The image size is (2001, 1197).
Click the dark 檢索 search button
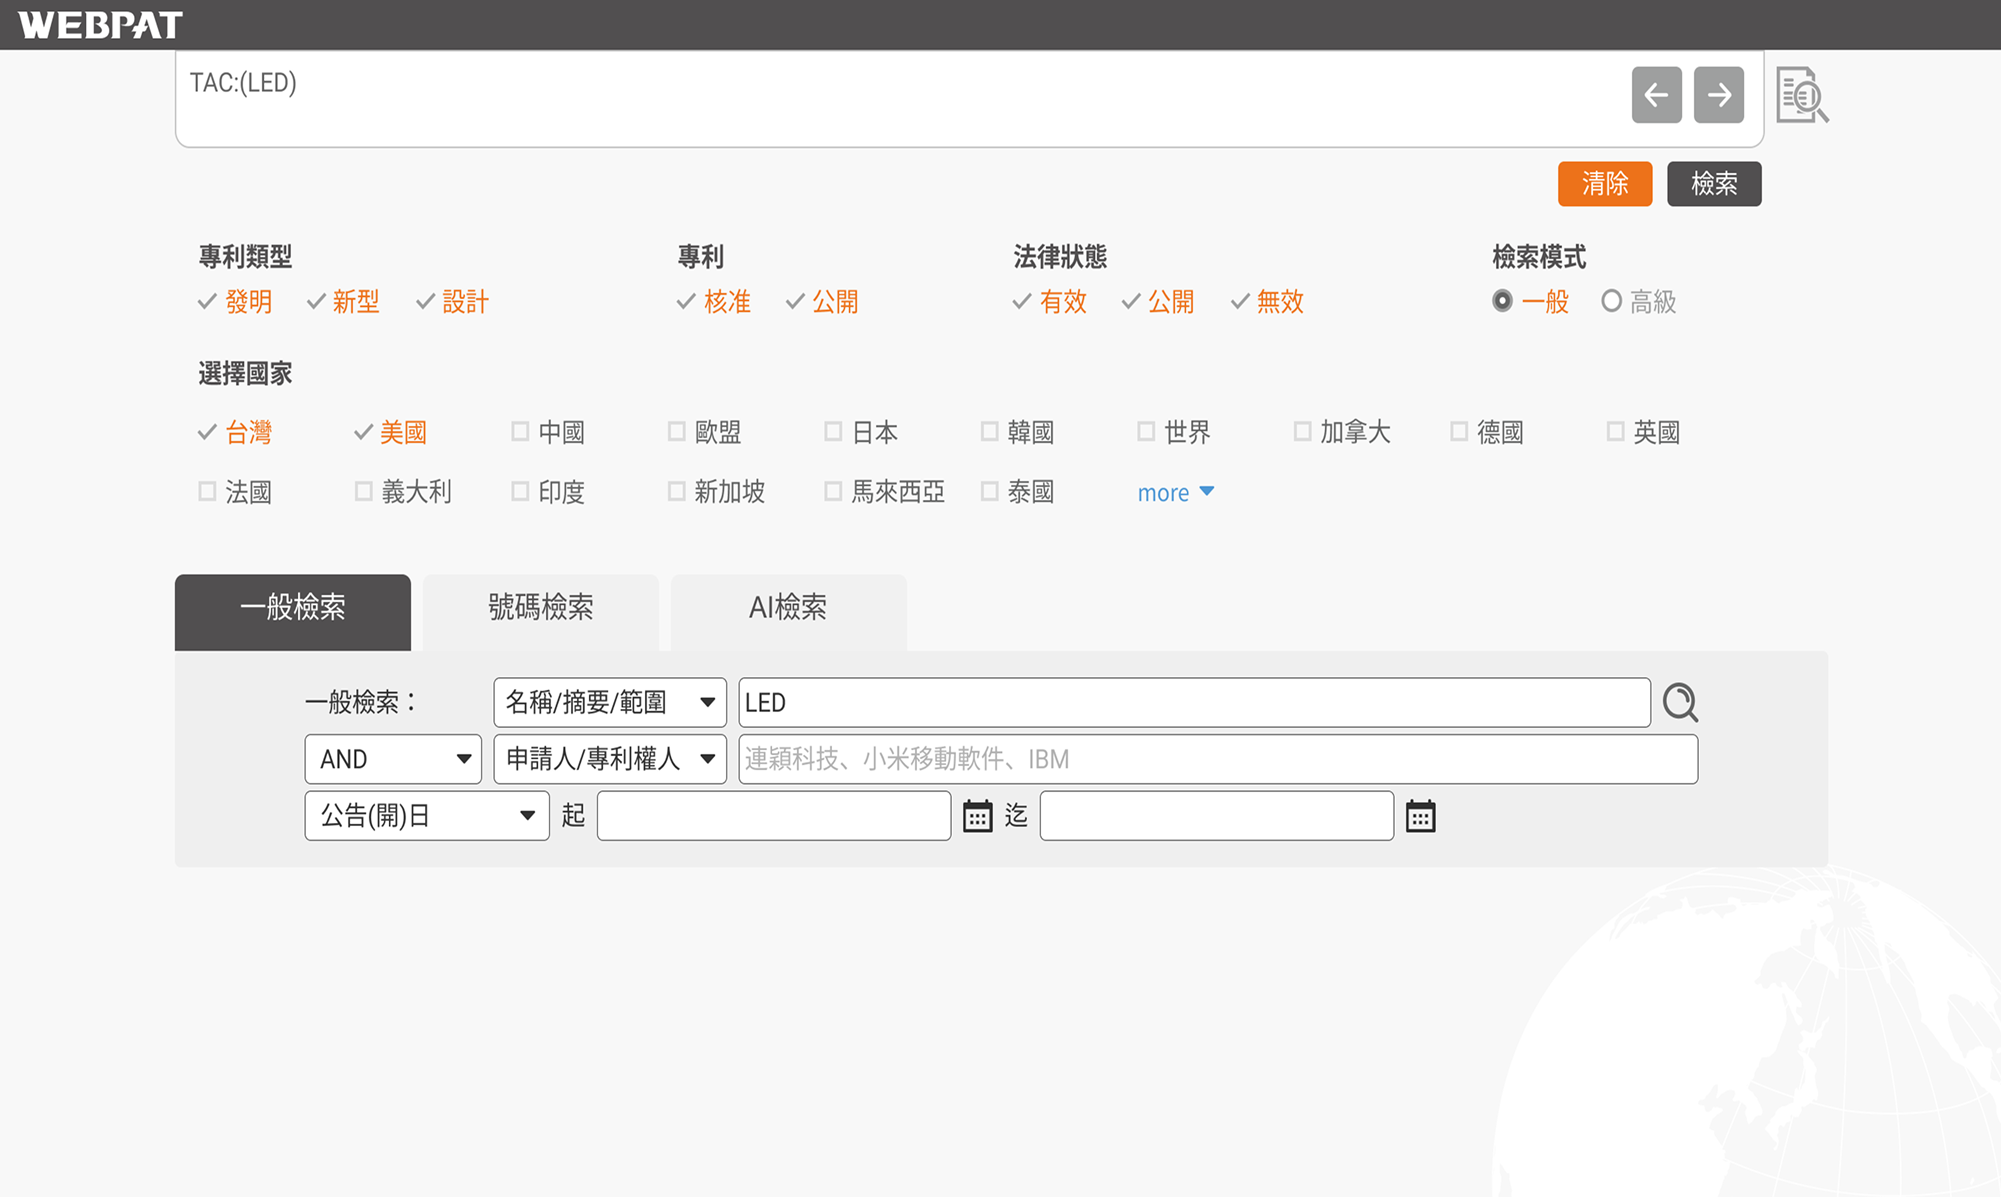(x=1713, y=184)
